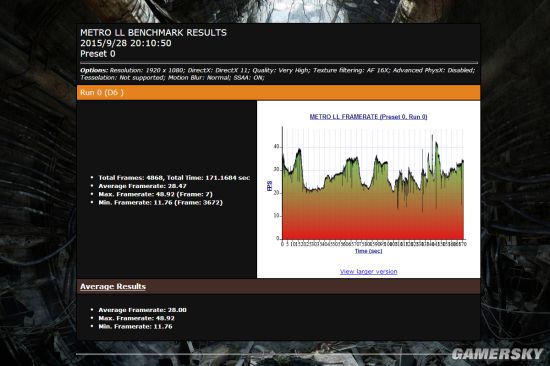Select the Run 0 (D6) orange header bar

[x=278, y=93]
